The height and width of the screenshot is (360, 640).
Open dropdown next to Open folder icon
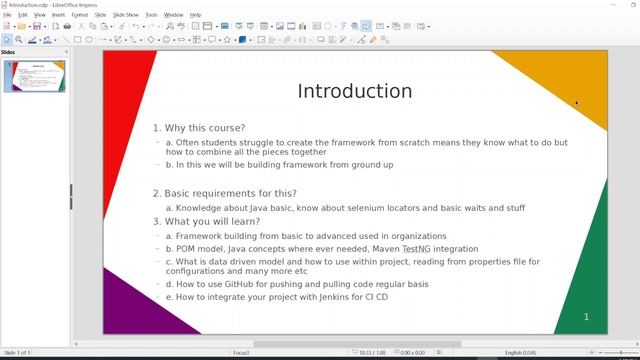tap(29, 27)
